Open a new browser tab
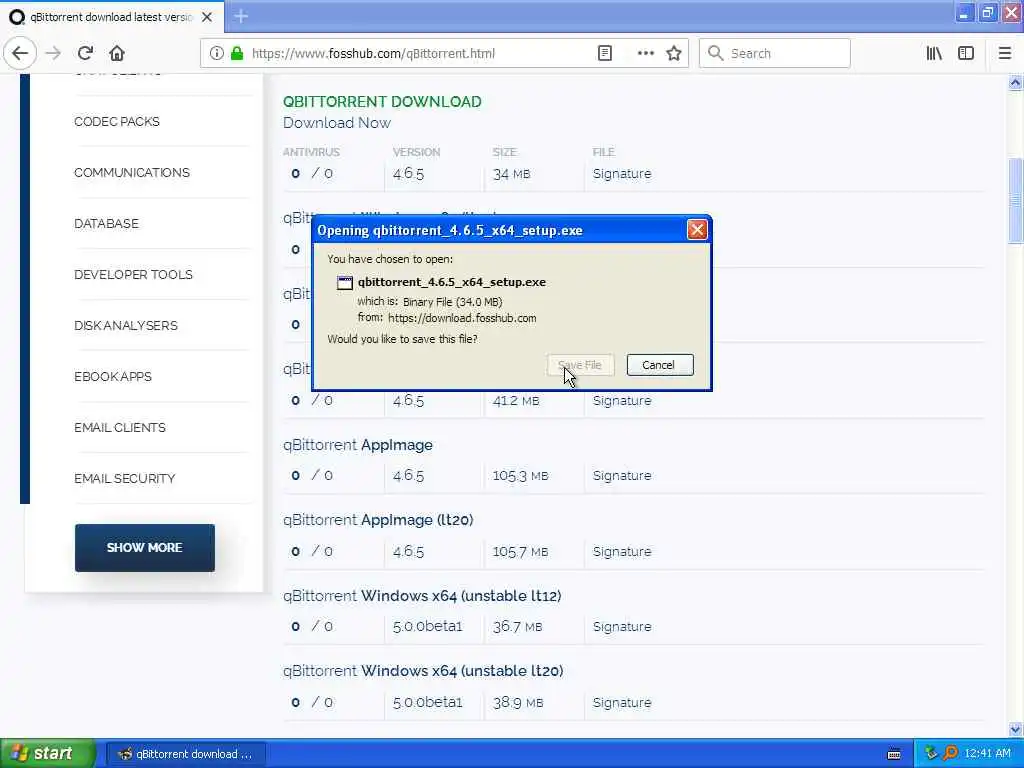Screen dimensions: 1024x768 (x=241, y=16)
